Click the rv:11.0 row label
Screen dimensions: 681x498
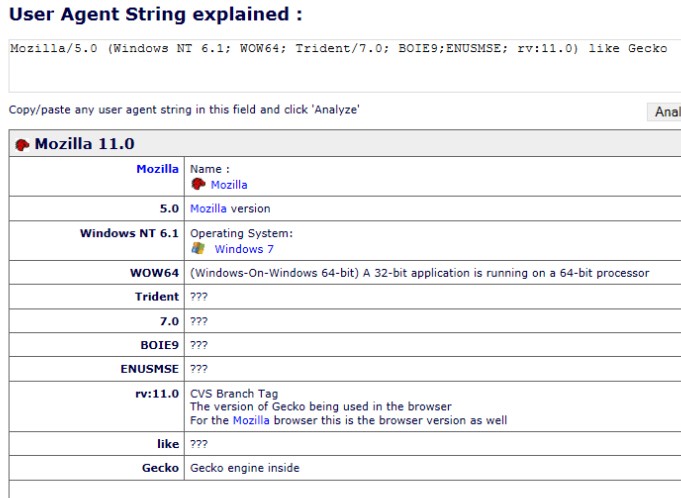(157, 394)
